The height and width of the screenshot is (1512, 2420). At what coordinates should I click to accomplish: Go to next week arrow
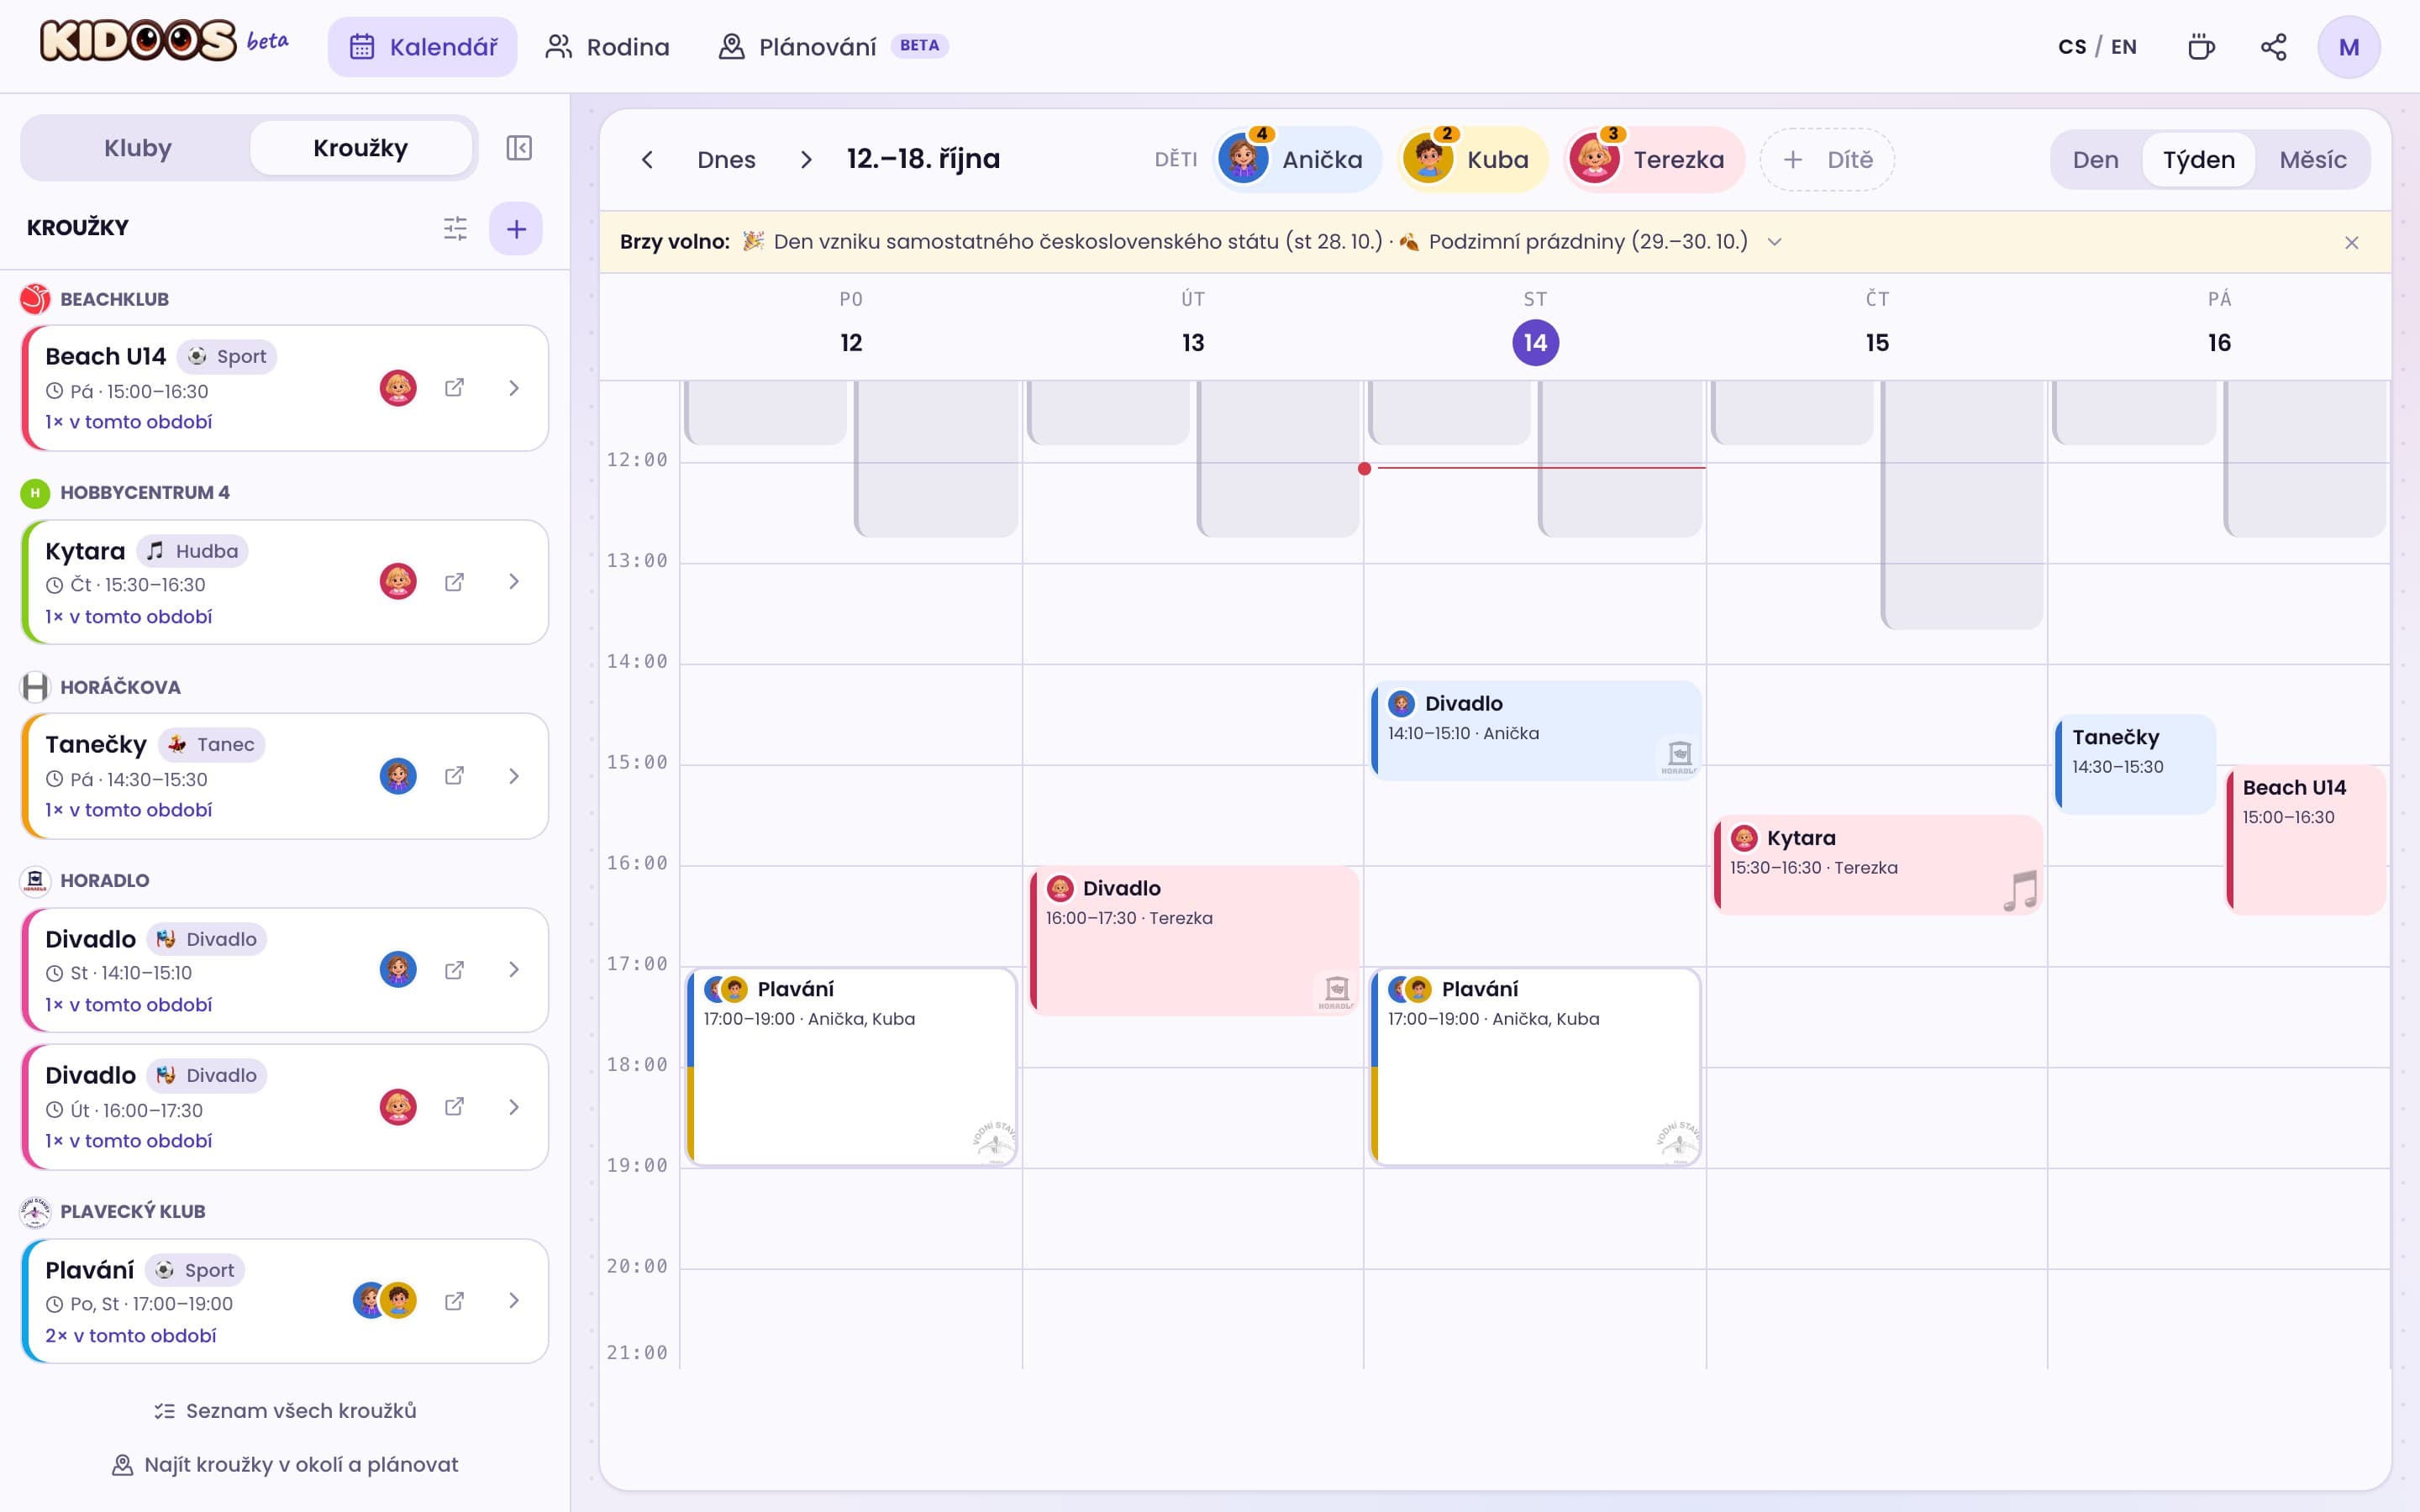click(x=806, y=160)
